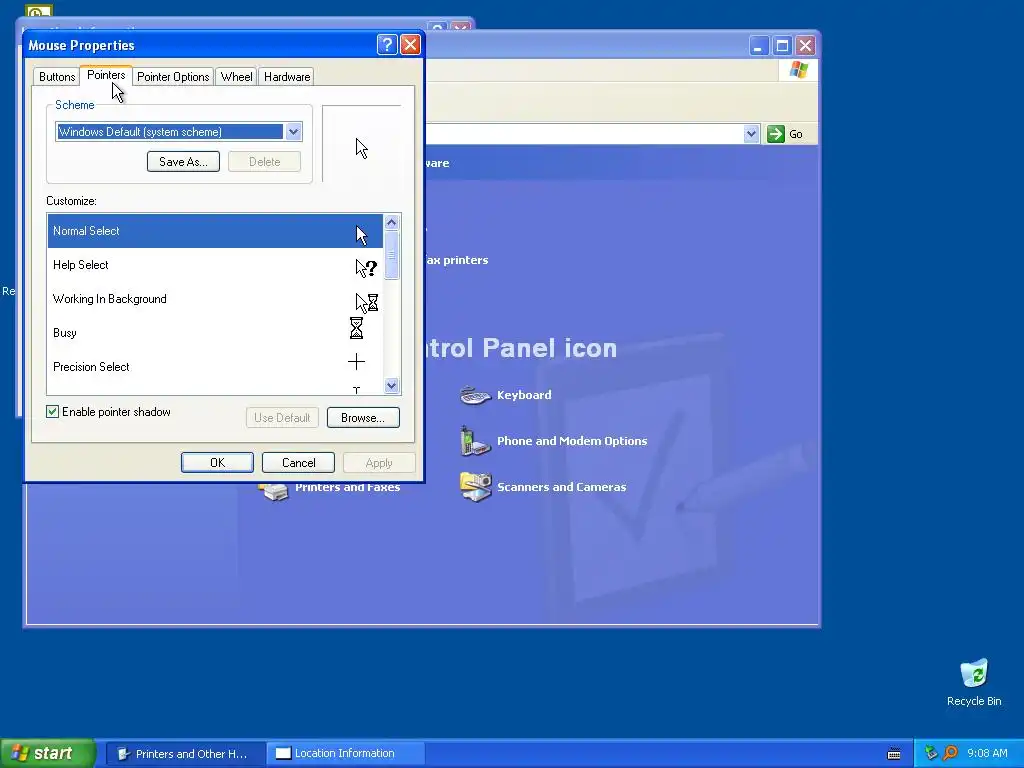Click the Customize list scrollbar thumb

392,255
